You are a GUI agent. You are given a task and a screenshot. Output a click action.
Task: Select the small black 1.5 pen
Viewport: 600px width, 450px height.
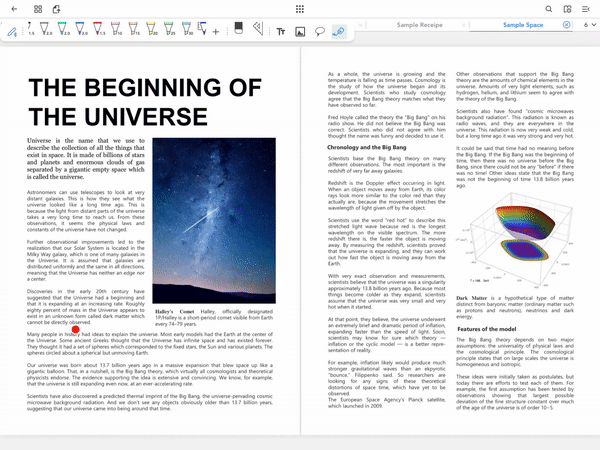(30, 29)
